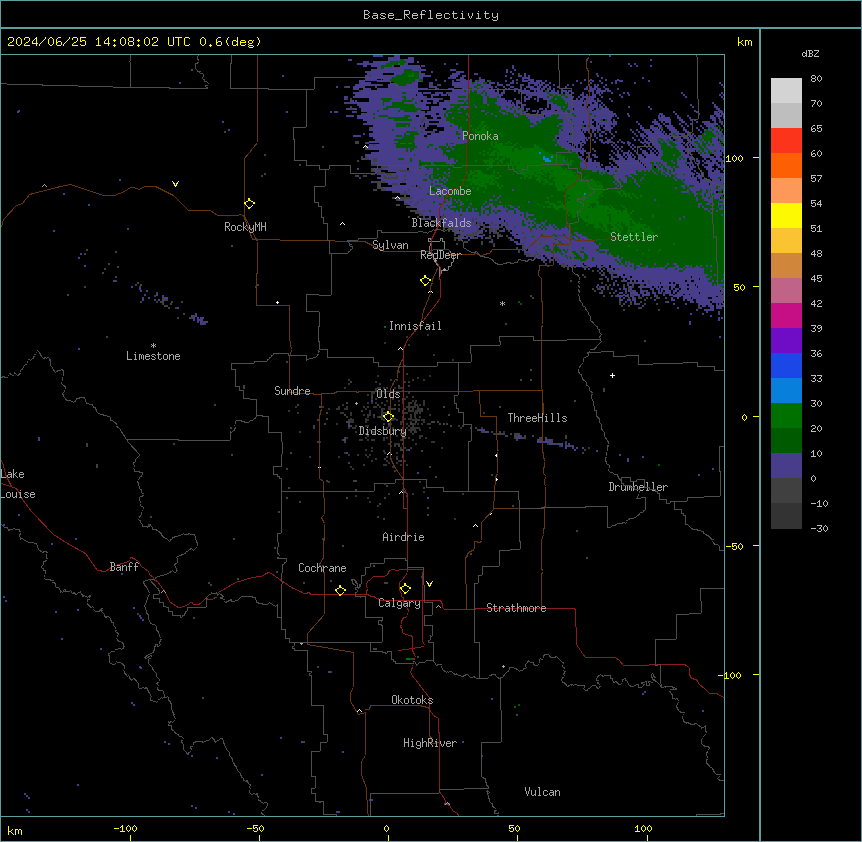Click the brown 45-48 dBZ legend swatch

point(786,265)
